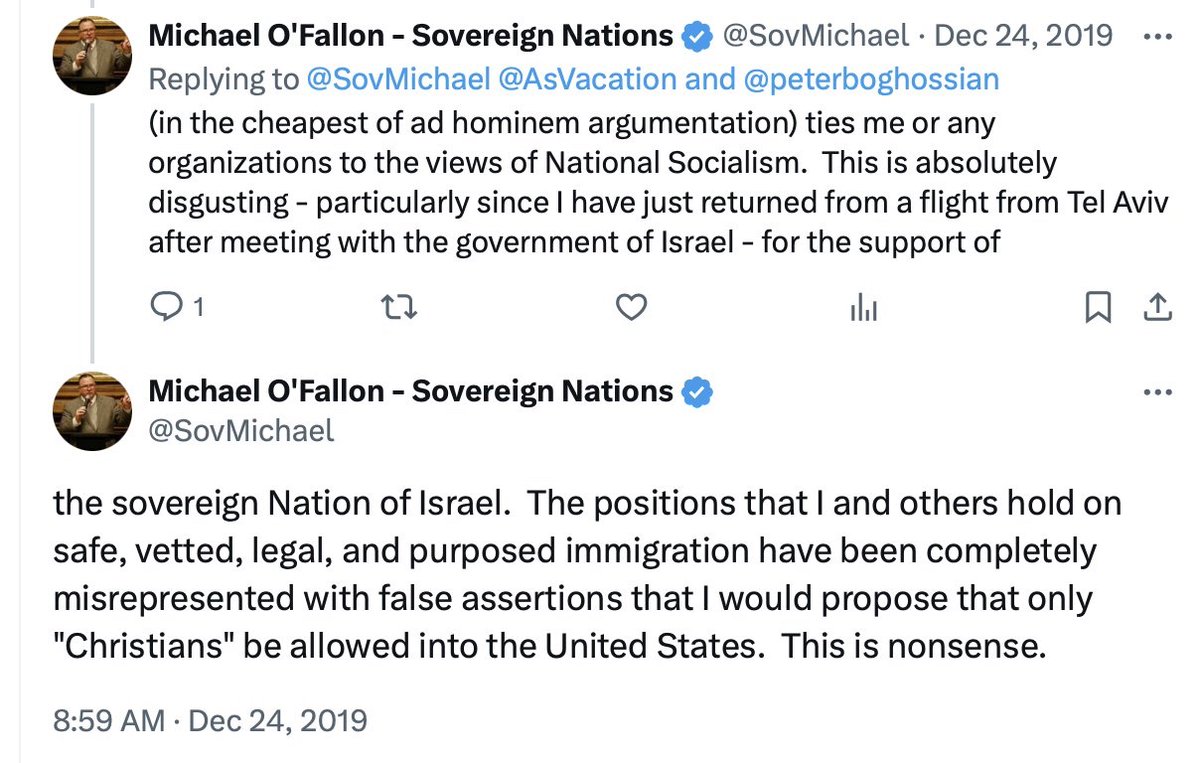Viewport: 1200px width, 763px height.
Task: View analytics for the first tweet
Action: tap(863, 310)
